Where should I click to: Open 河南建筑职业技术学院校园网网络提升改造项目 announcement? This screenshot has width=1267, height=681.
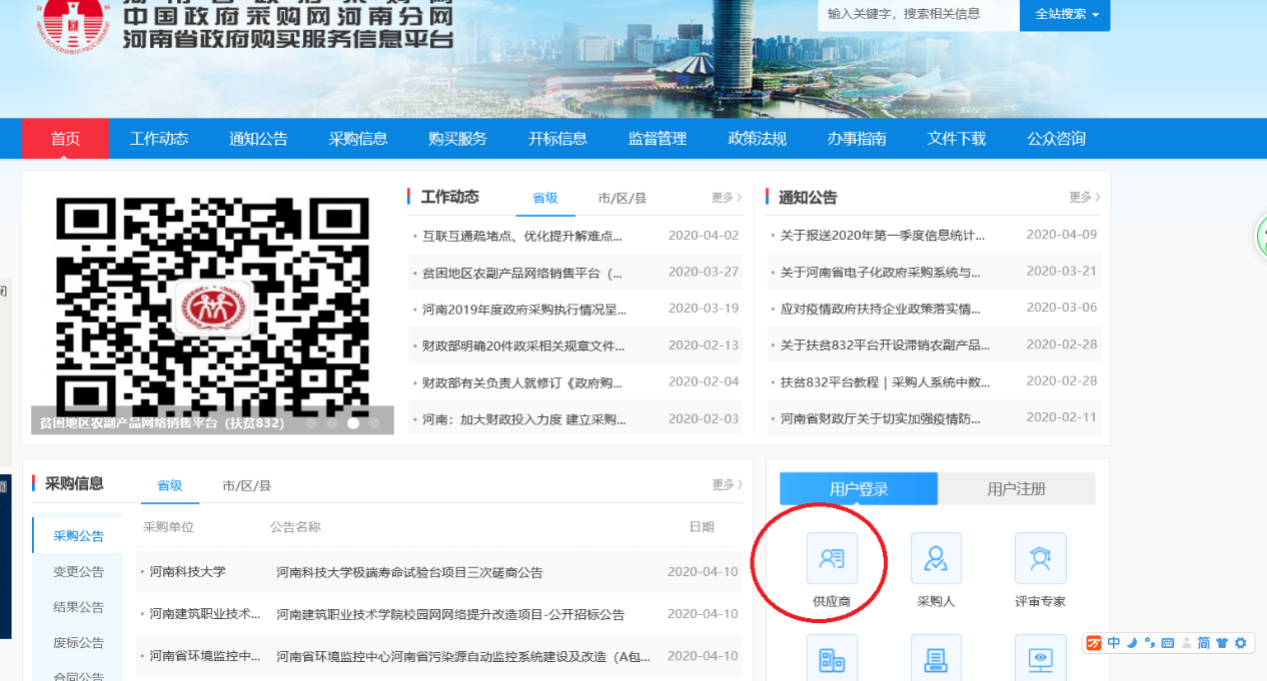coord(450,614)
